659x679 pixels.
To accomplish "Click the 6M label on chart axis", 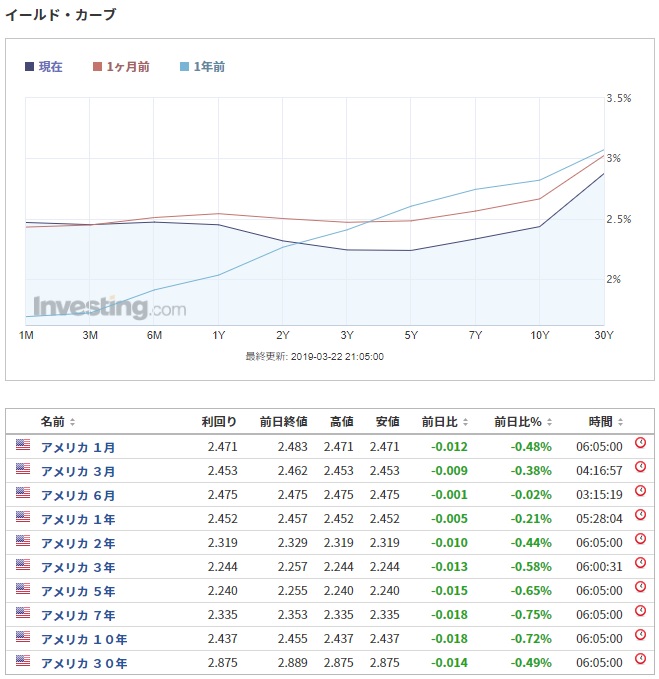I will coord(154,335).
